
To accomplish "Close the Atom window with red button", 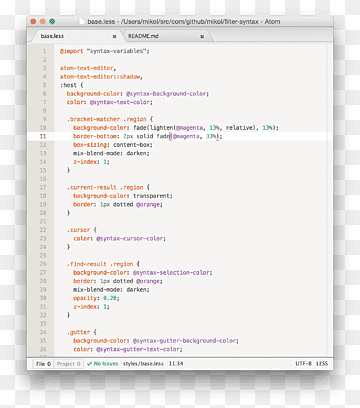I will pyautogui.click(x=33, y=21).
